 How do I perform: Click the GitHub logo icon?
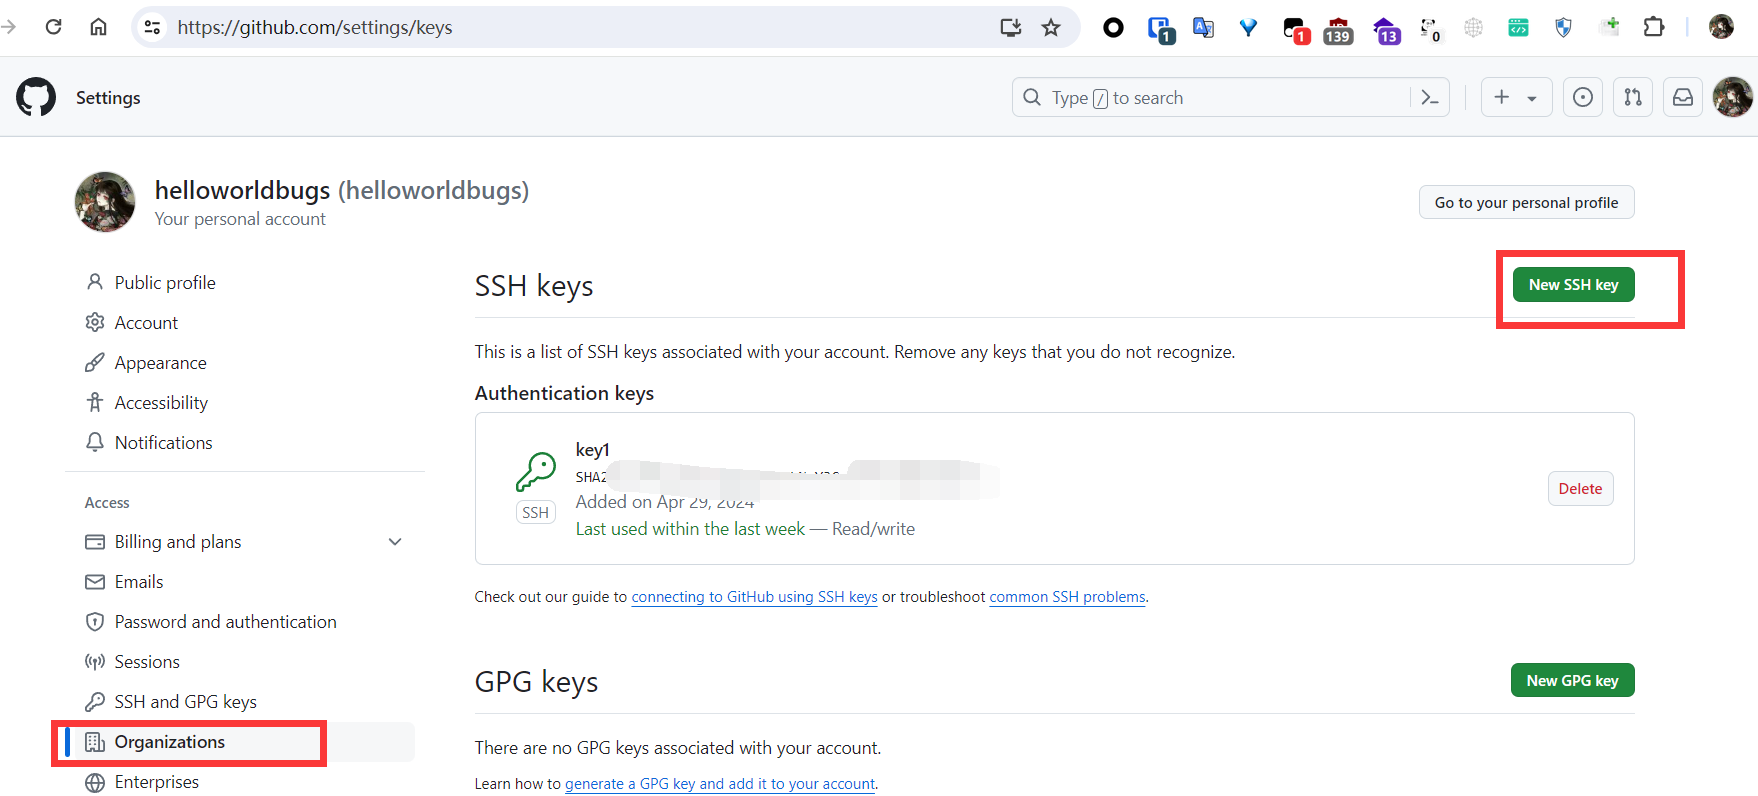pyautogui.click(x=36, y=97)
